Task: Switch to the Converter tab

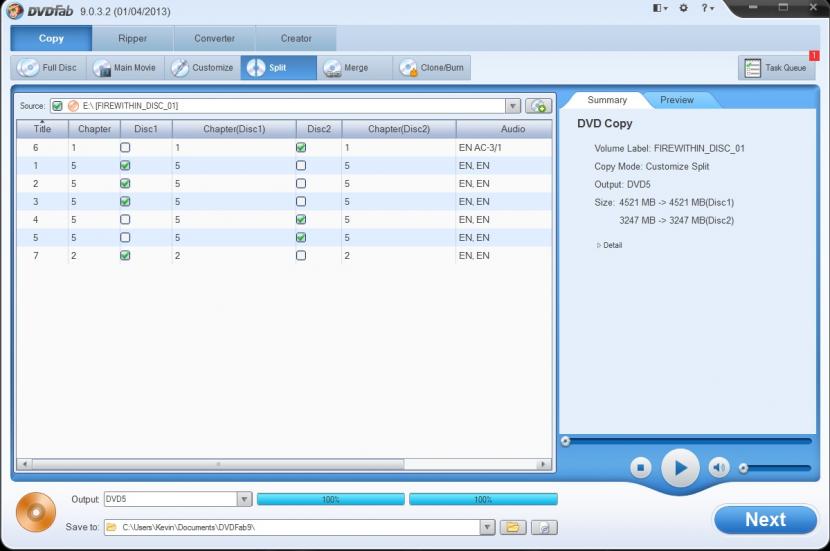Action: click(214, 38)
